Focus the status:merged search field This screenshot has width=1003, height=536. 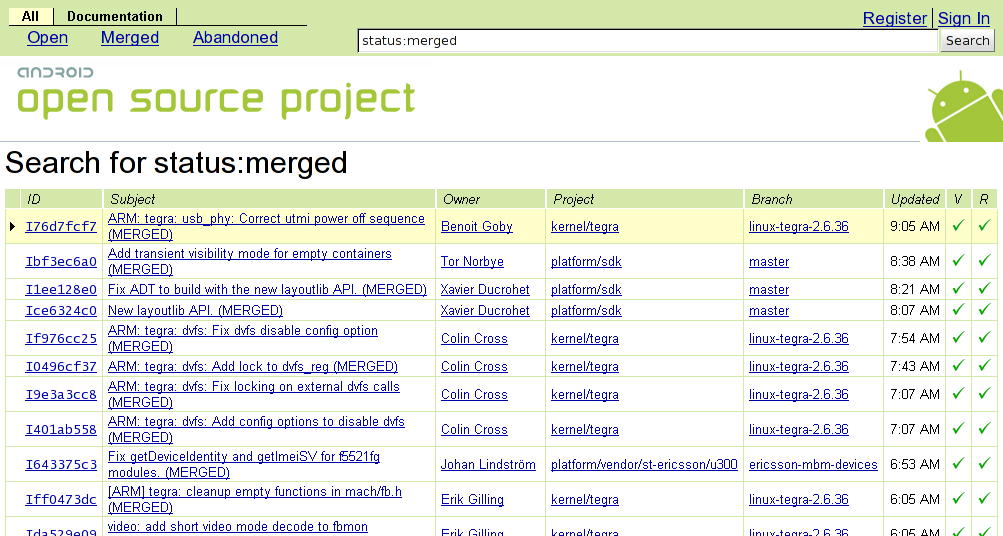647,40
